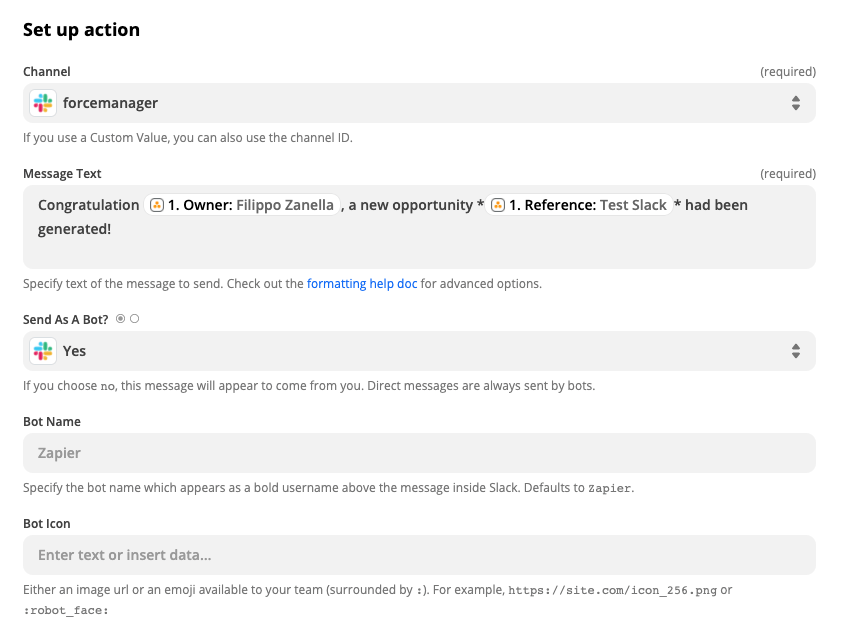Click the Message Text field label
This screenshot has width=843, height=626.
coord(62,174)
